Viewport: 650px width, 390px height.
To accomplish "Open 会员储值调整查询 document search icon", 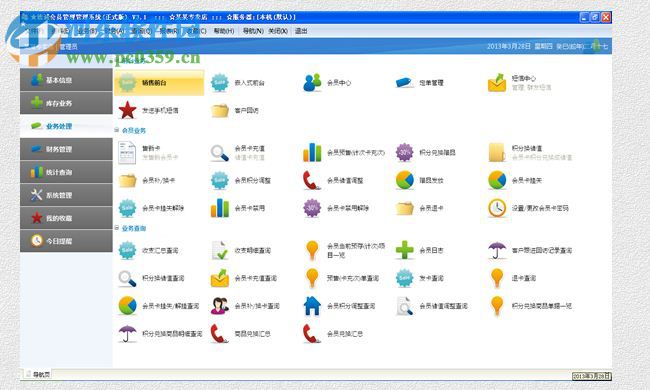I will [x=404, y=306].
